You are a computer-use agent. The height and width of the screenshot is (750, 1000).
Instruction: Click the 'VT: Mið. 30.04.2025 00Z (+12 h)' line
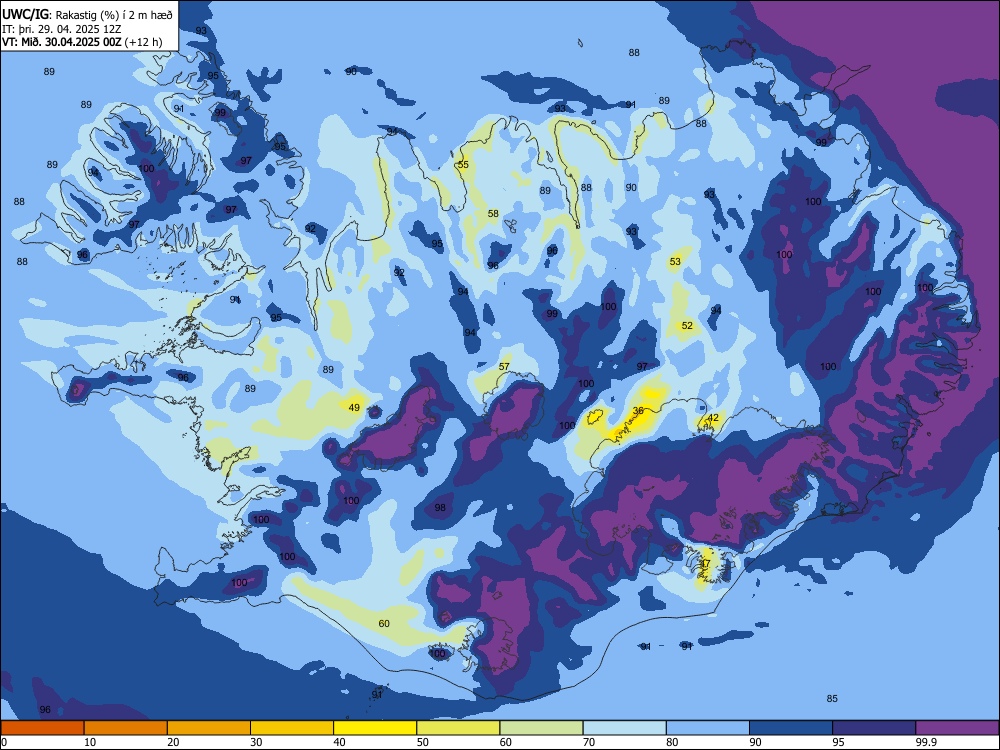click(x=82, y=42)
